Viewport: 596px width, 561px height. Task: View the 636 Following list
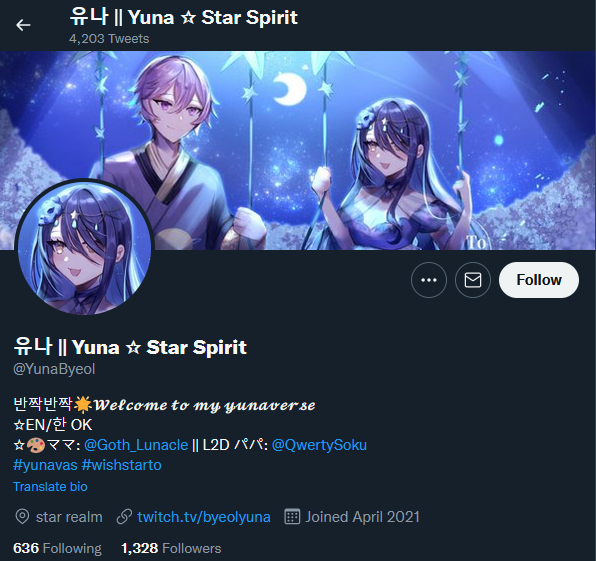click(57, 548)
